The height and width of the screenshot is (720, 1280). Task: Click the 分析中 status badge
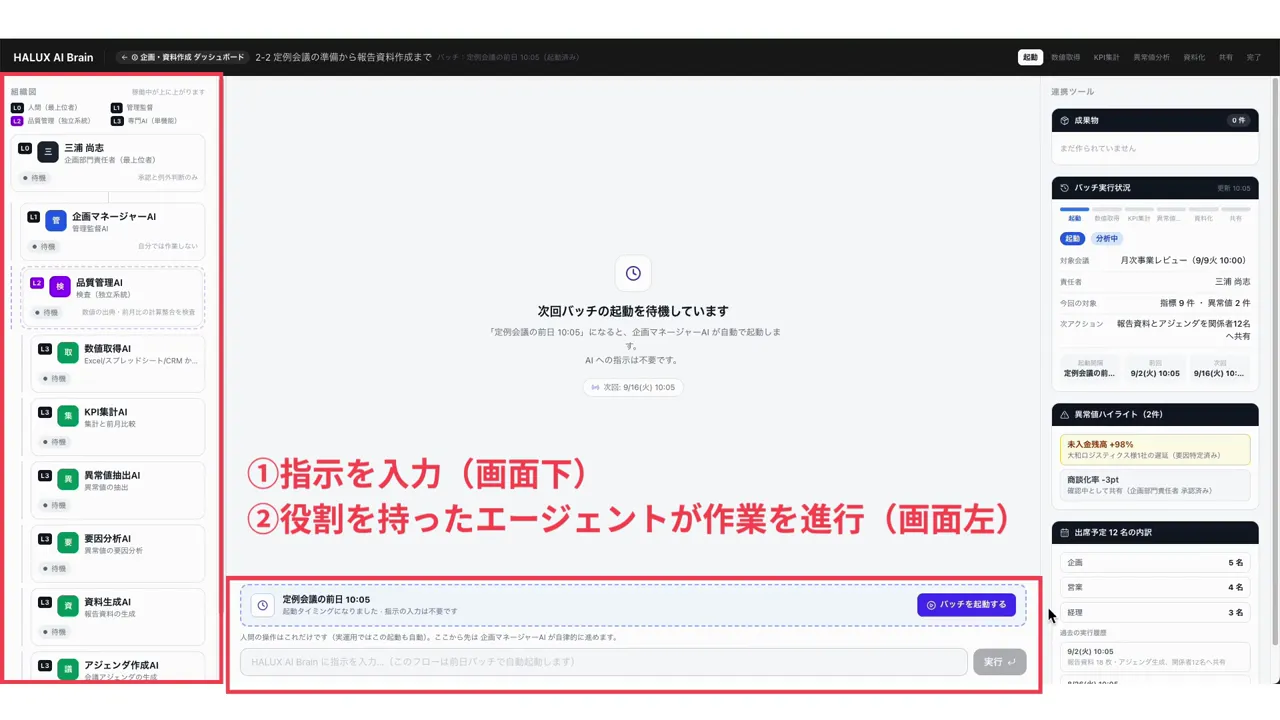(1107, 239)
